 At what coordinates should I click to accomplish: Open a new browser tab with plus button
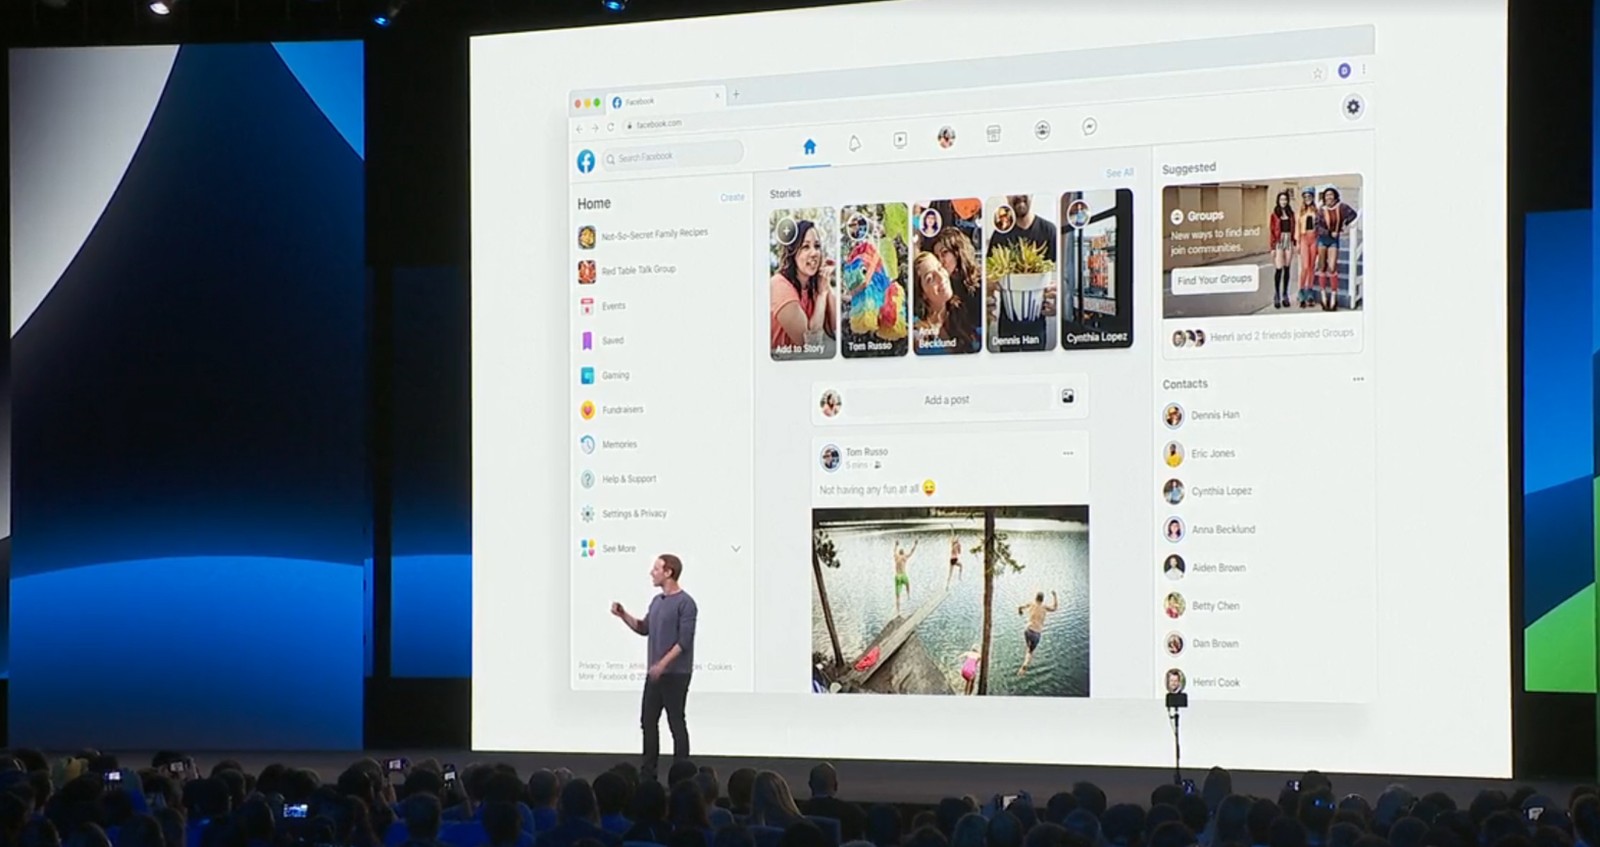tap(736, 95)
